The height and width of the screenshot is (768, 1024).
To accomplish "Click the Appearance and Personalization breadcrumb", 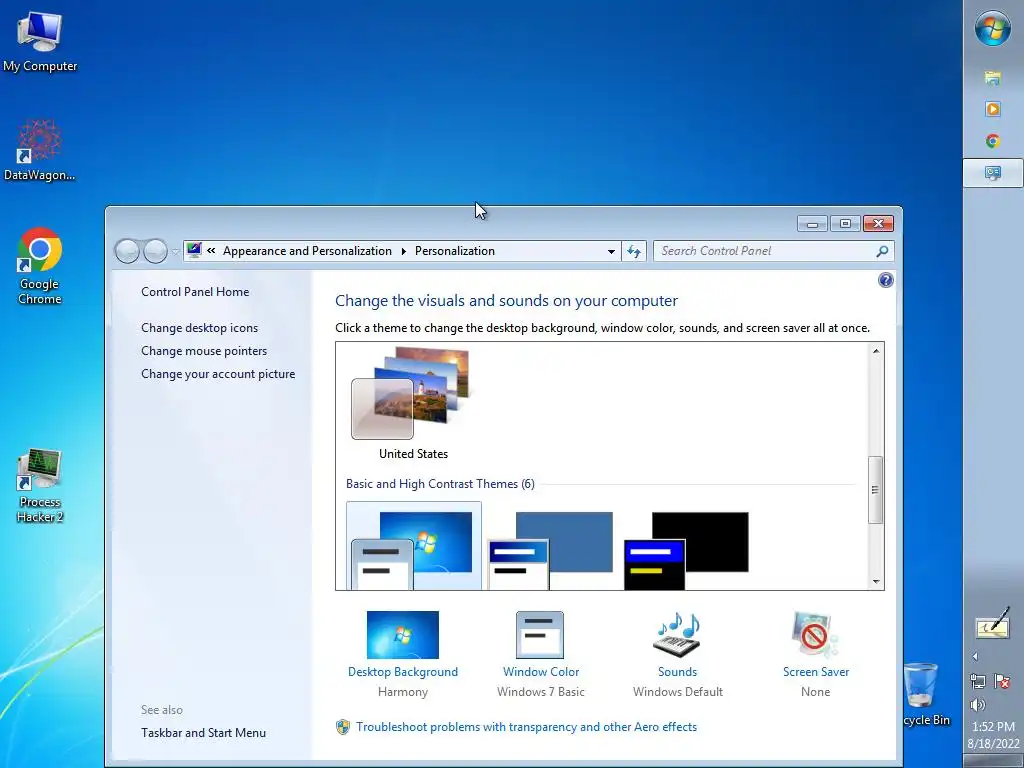I will [308, 251].
